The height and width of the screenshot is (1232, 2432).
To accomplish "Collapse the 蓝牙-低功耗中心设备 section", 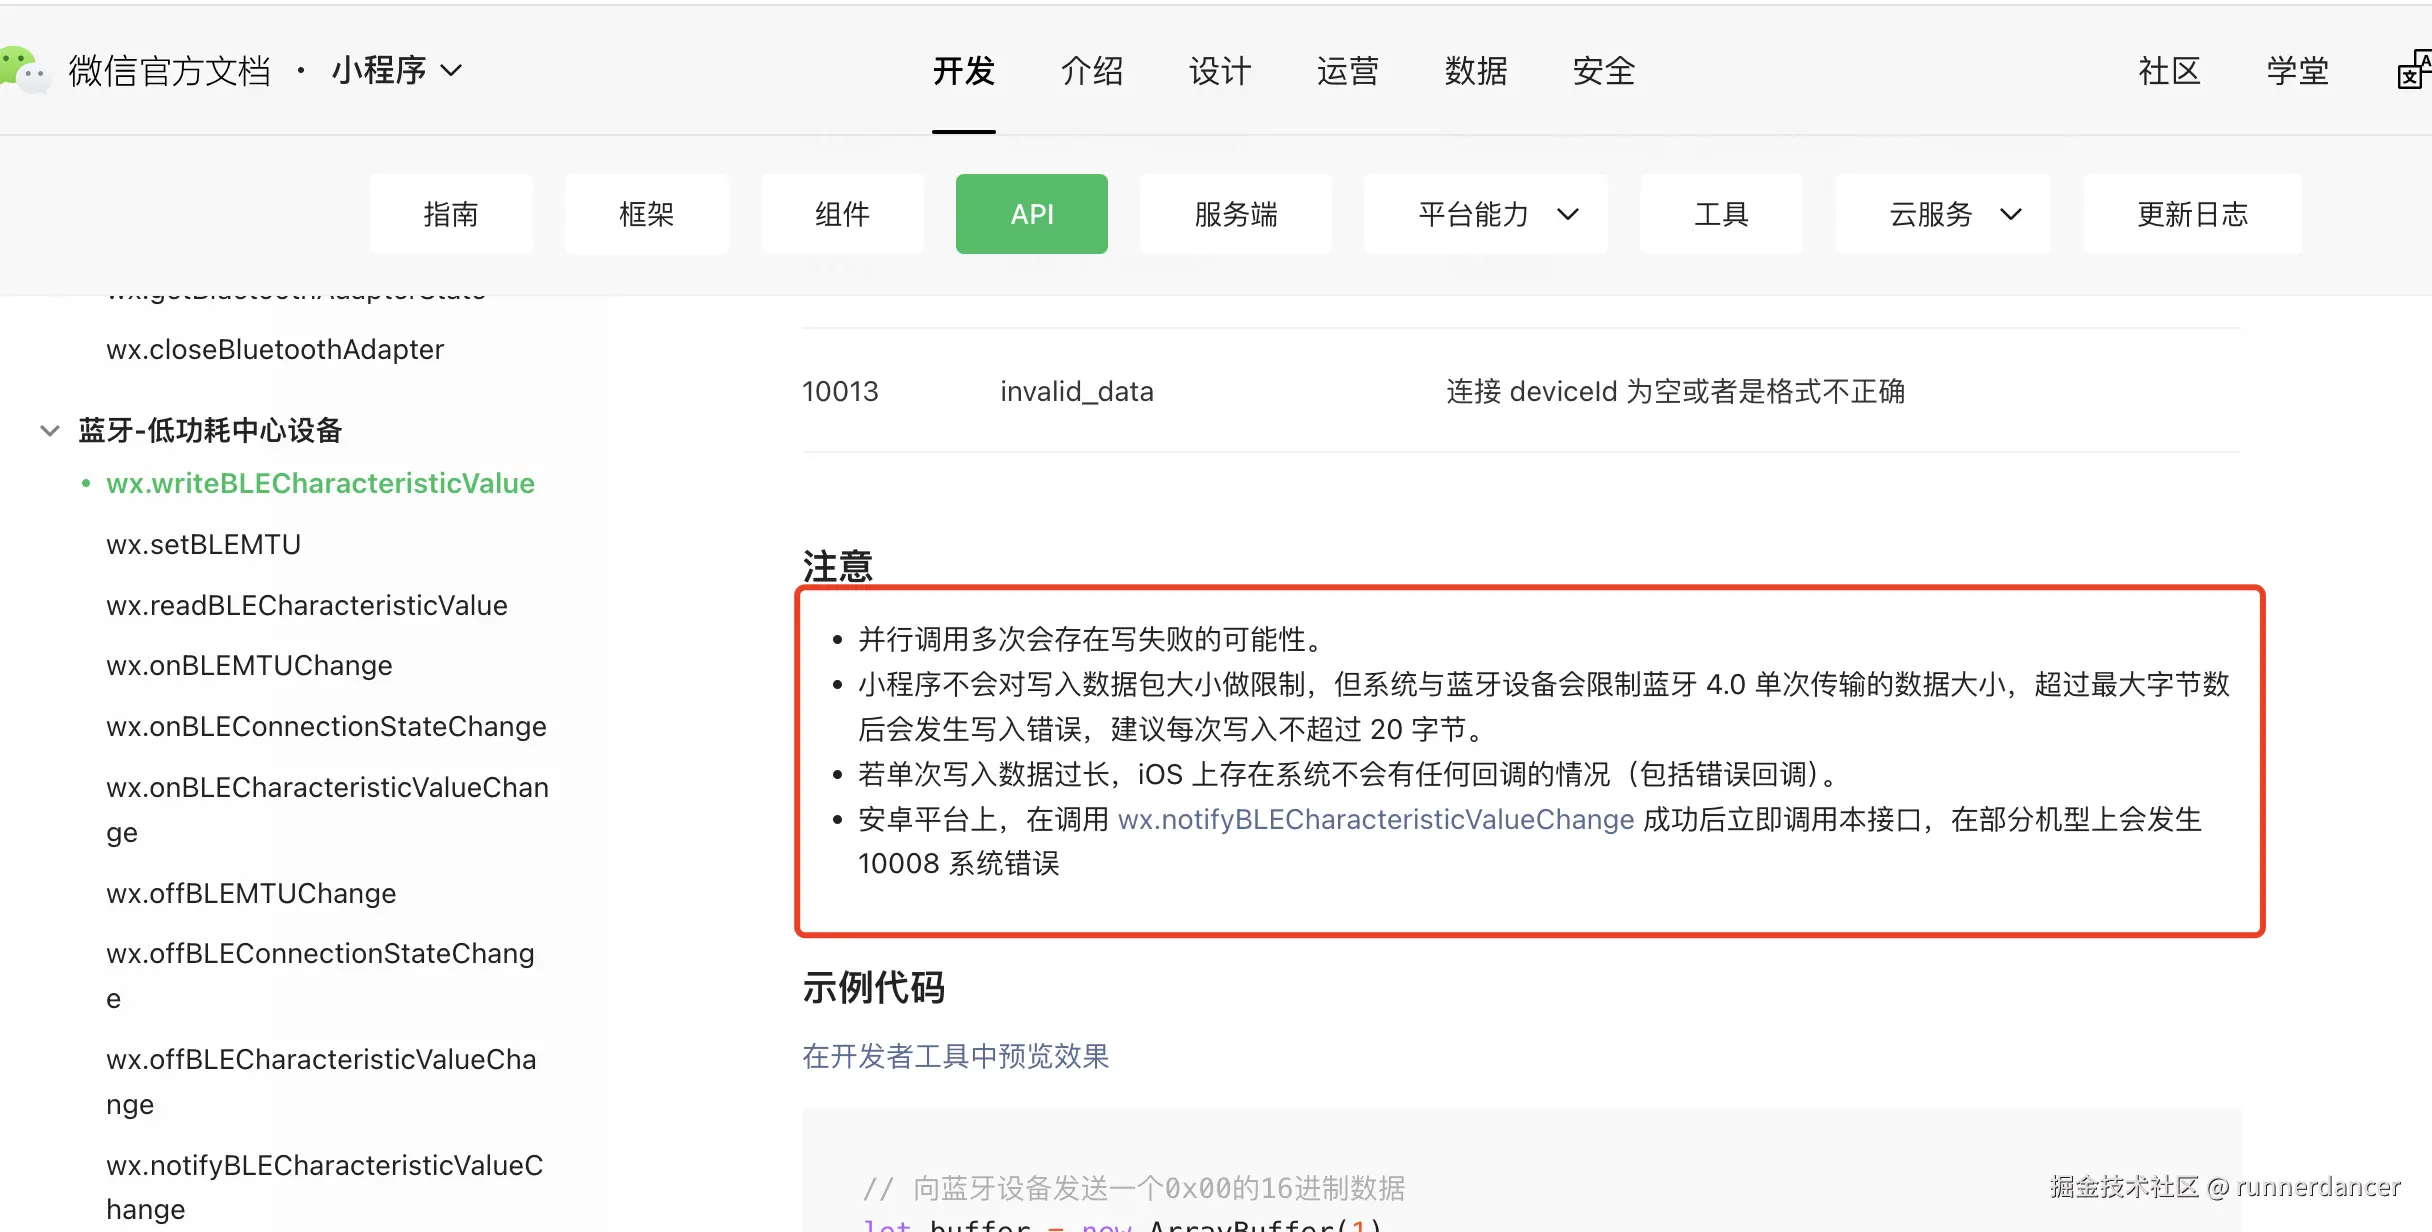I will pos(50,431).
